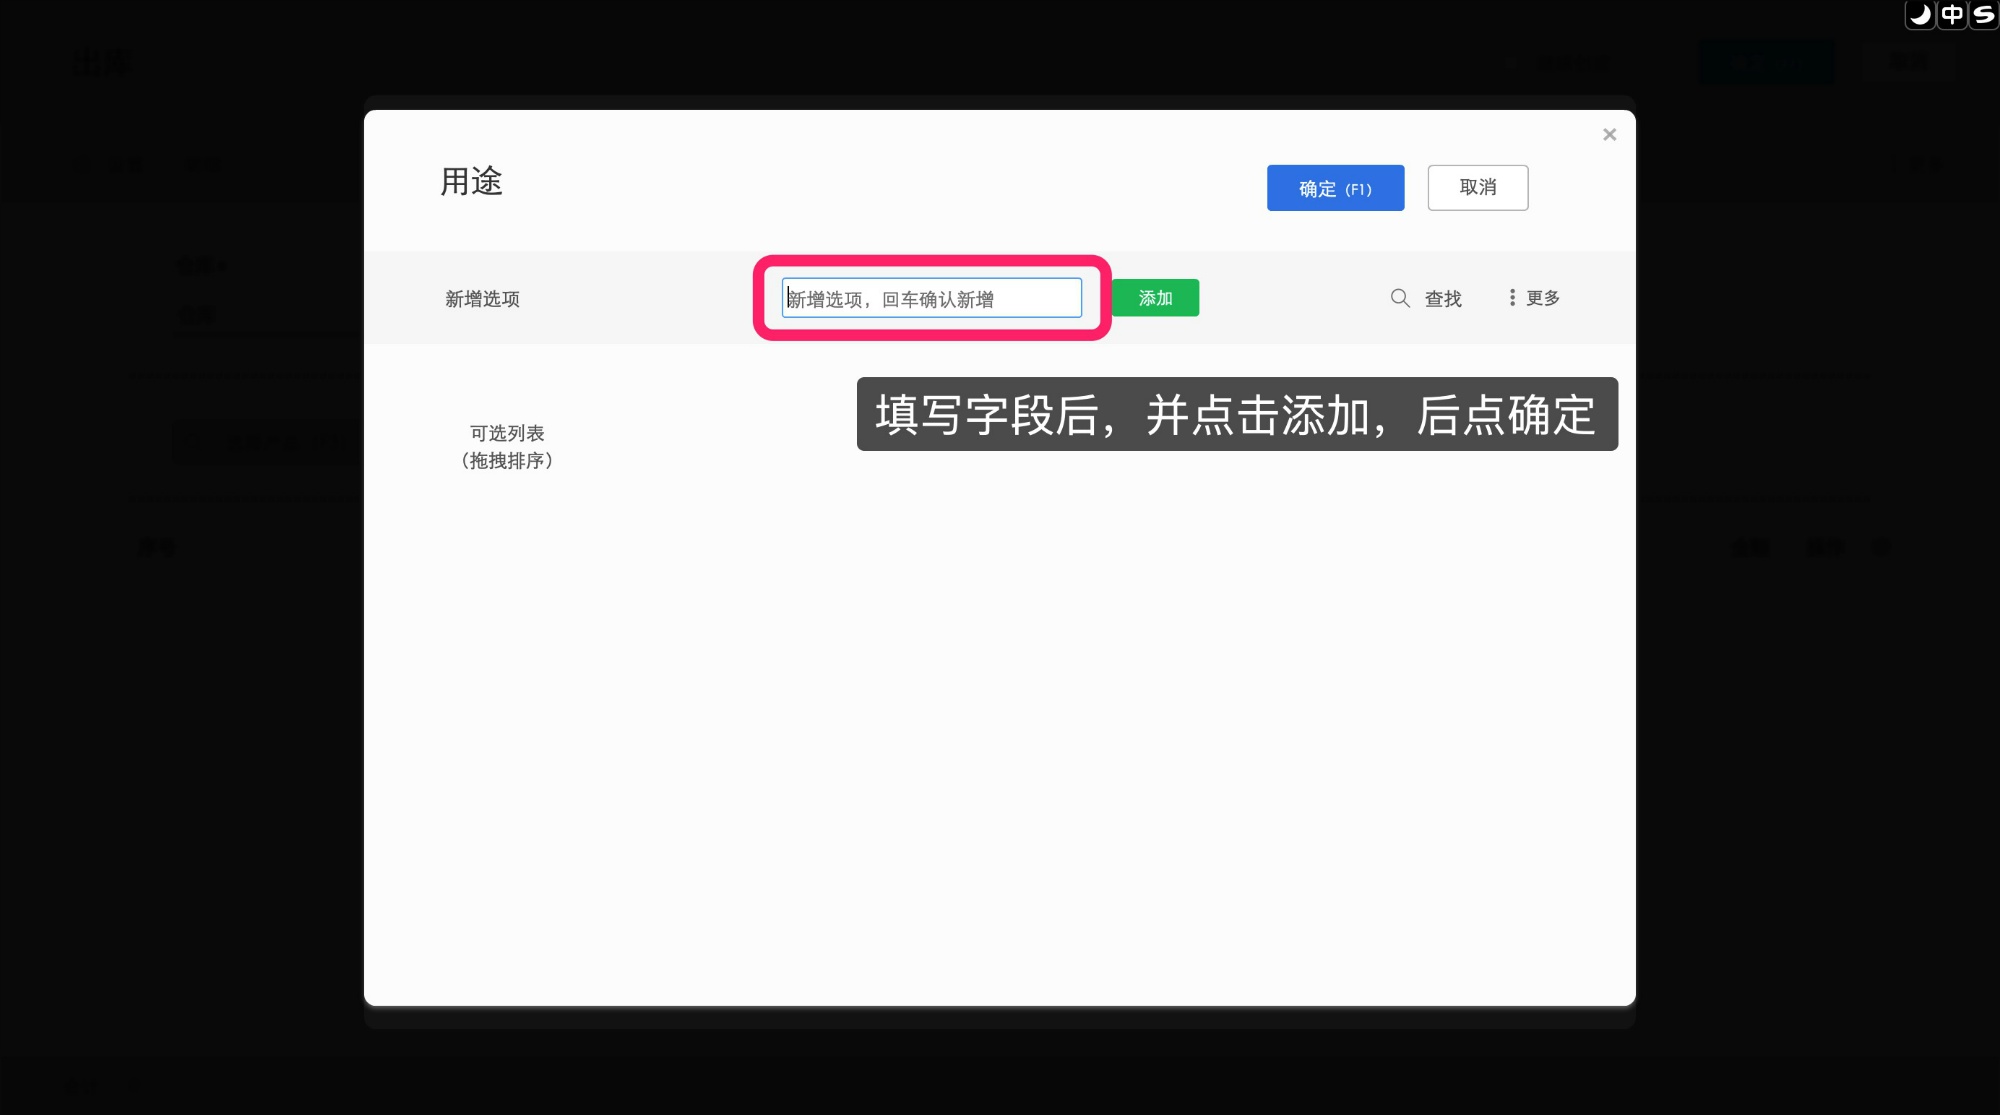The image size is (2000, 1115).
Task: Click the 查找 label
Action: [x=1443, y=299]
